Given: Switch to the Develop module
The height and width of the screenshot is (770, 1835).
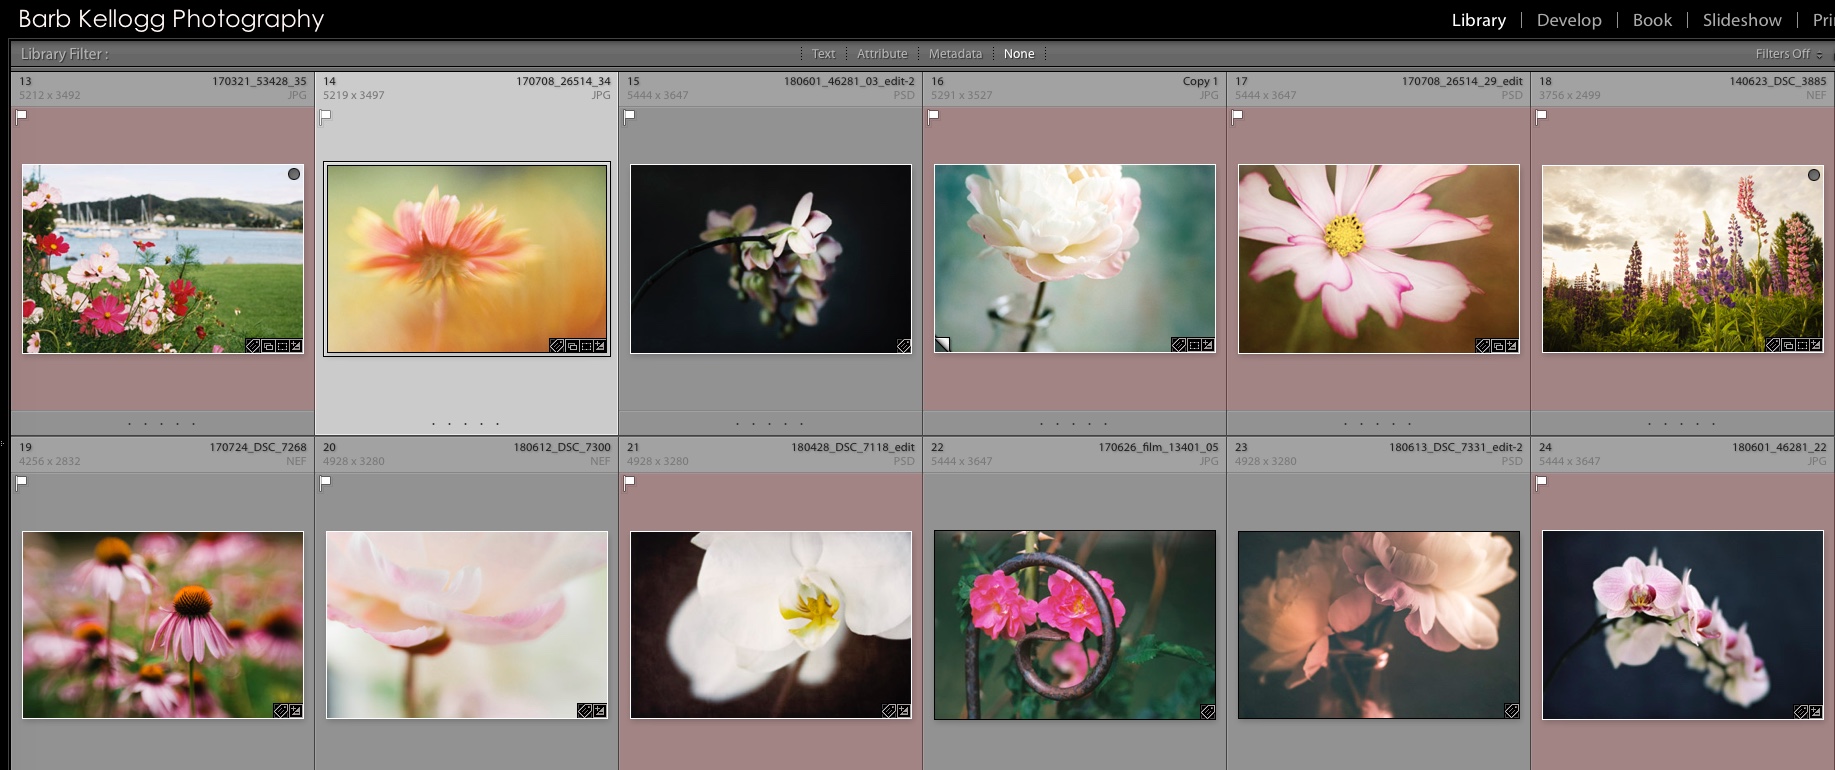Looking at the screenshot, I should pos(1569,20).
